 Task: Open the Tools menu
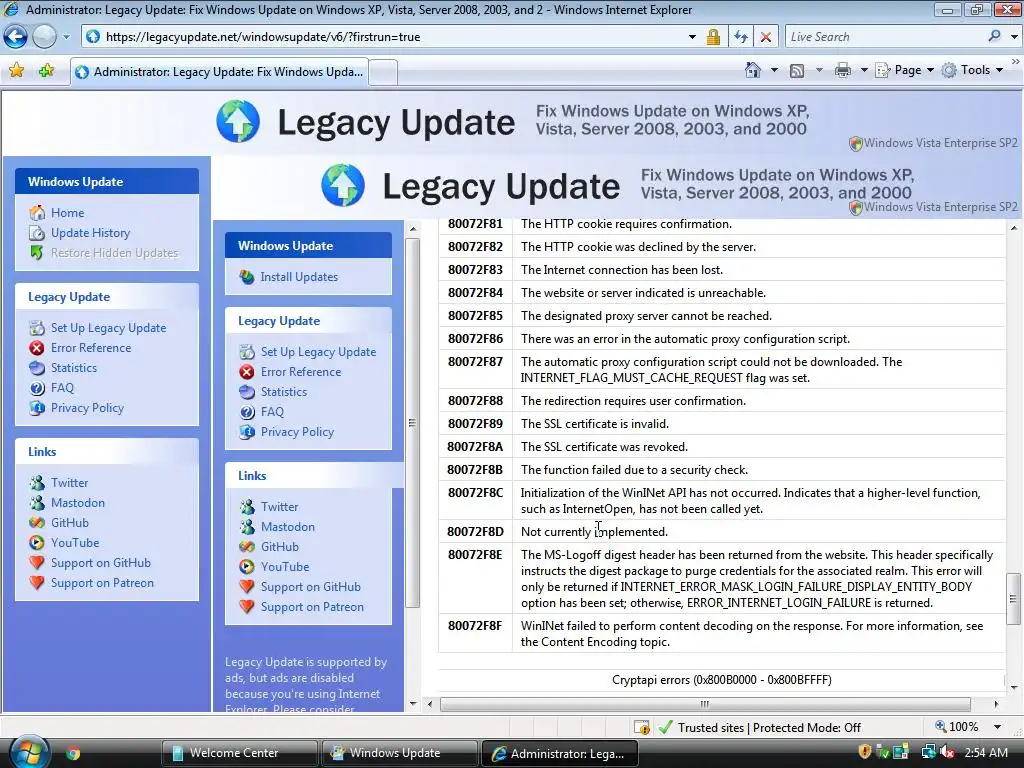click(x=972, y=70)
